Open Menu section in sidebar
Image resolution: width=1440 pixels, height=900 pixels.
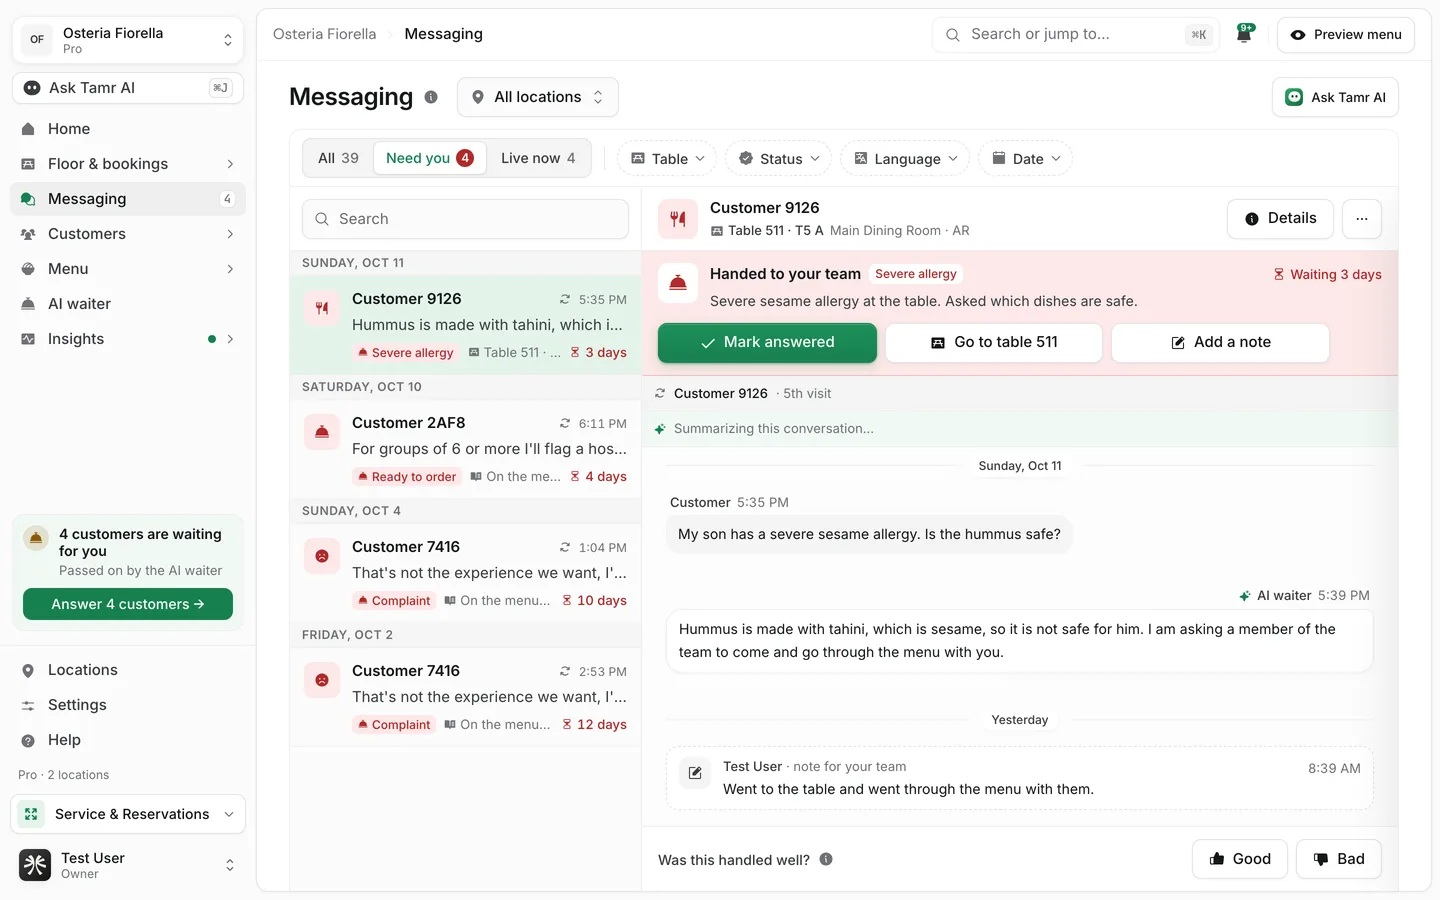click(128, 269)
